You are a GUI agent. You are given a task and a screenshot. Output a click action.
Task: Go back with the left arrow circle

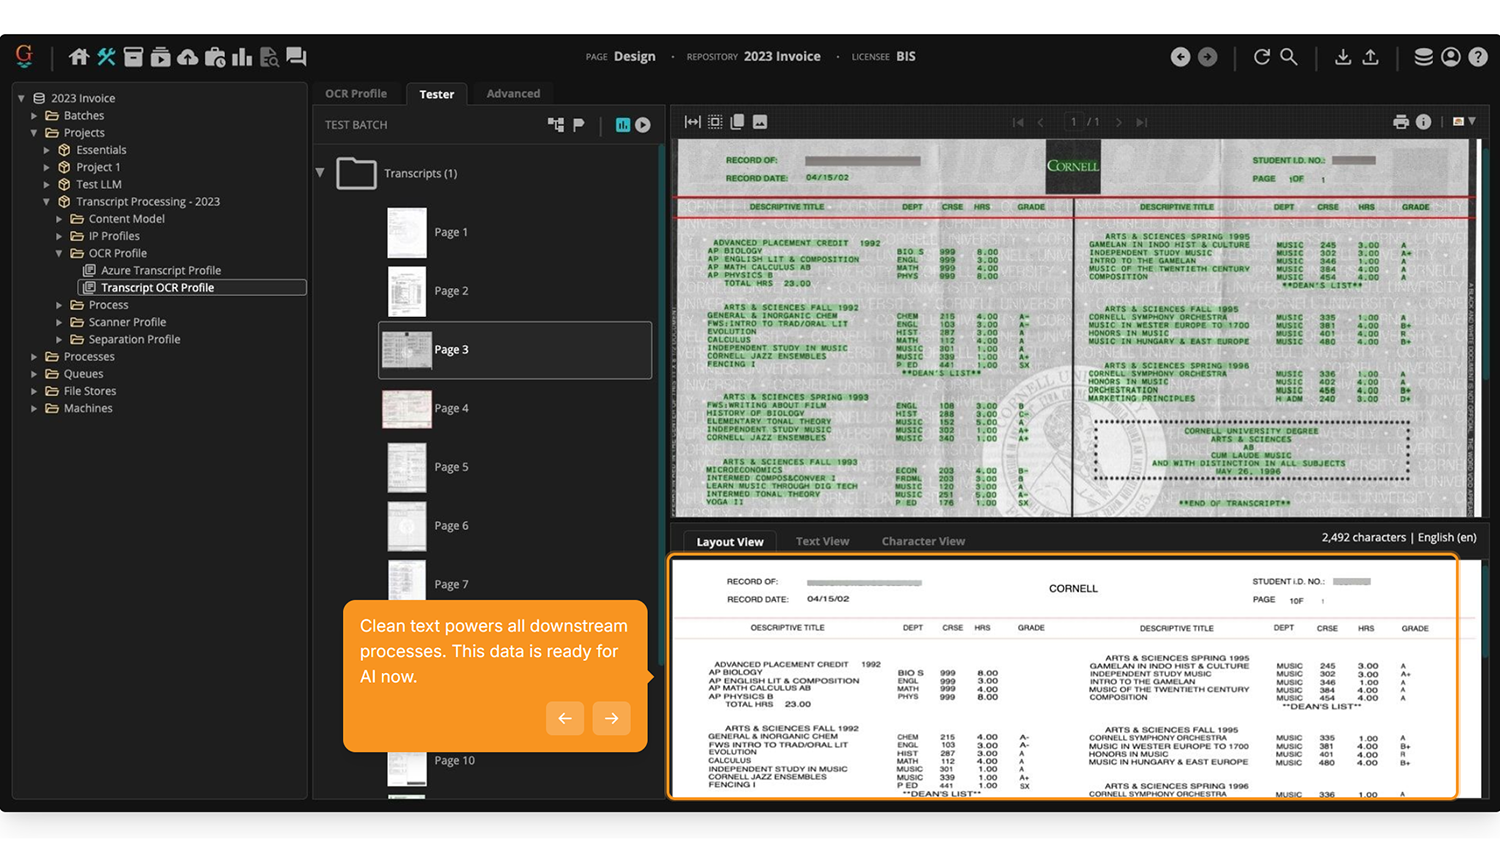(x=1181, y=57)
